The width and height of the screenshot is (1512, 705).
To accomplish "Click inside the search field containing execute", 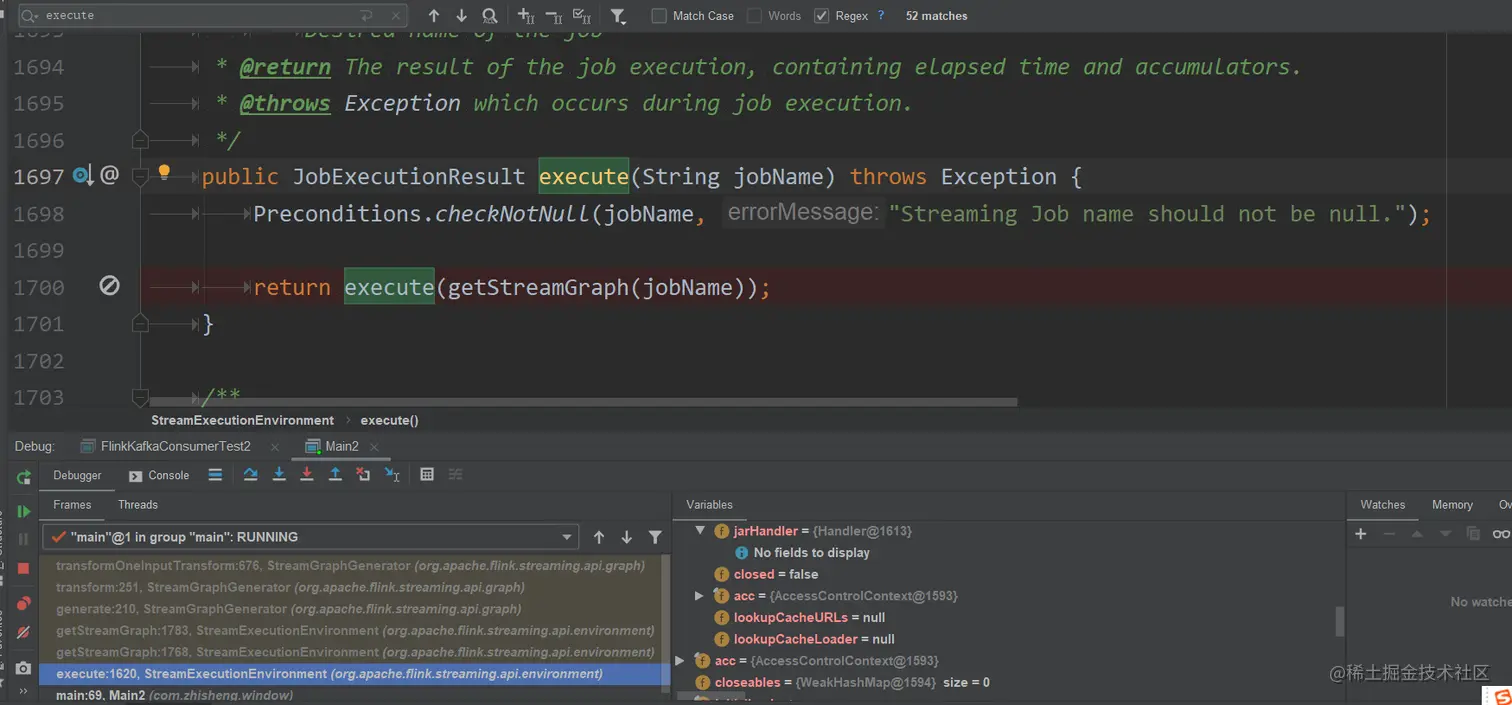I will (x=190, y=16).
